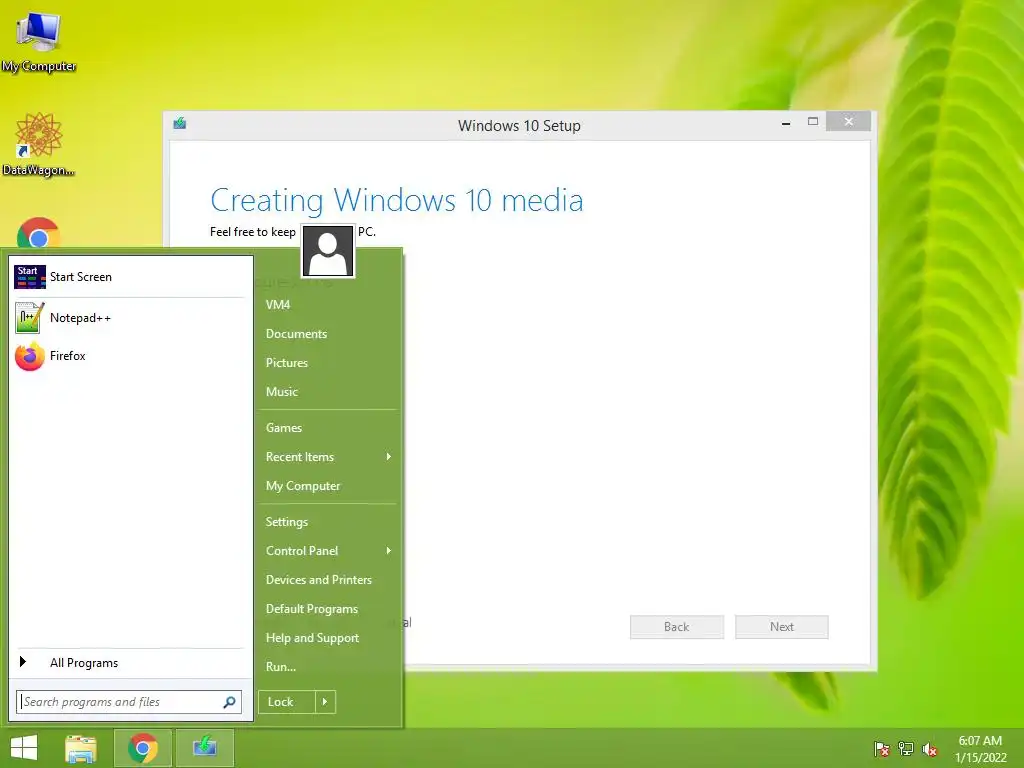Open the Start Screen entry's icon

[x=30, y=277]
